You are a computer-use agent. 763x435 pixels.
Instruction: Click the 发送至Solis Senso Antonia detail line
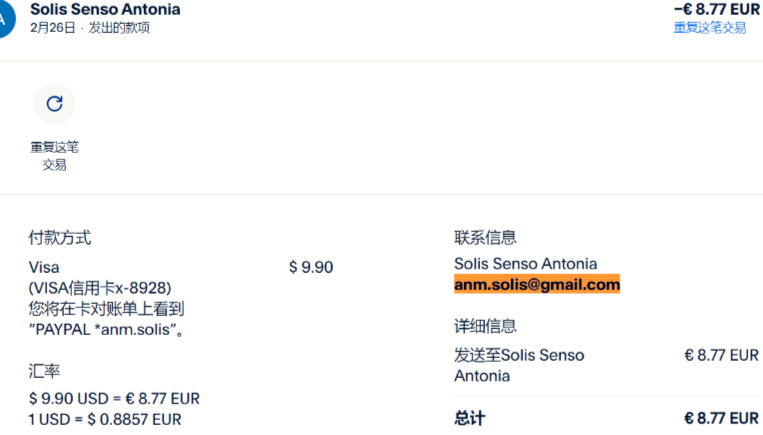[519, 365]
